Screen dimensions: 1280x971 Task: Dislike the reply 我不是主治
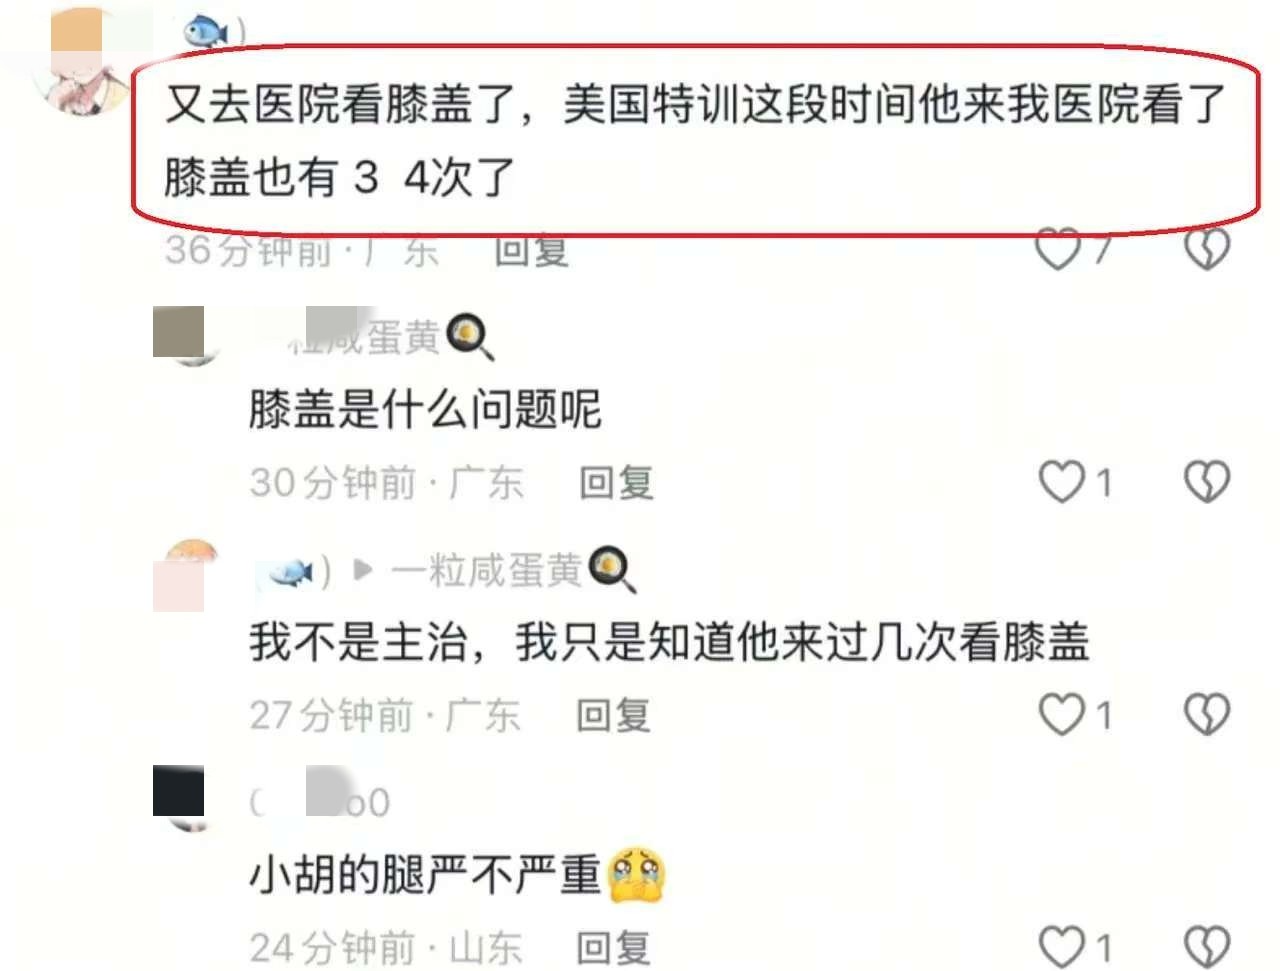(x=1207, y=715)
